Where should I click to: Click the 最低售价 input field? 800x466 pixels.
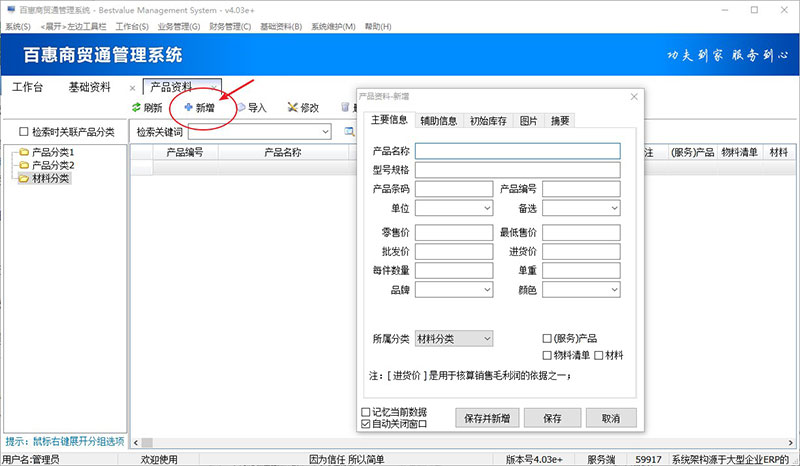coord(581,233)
